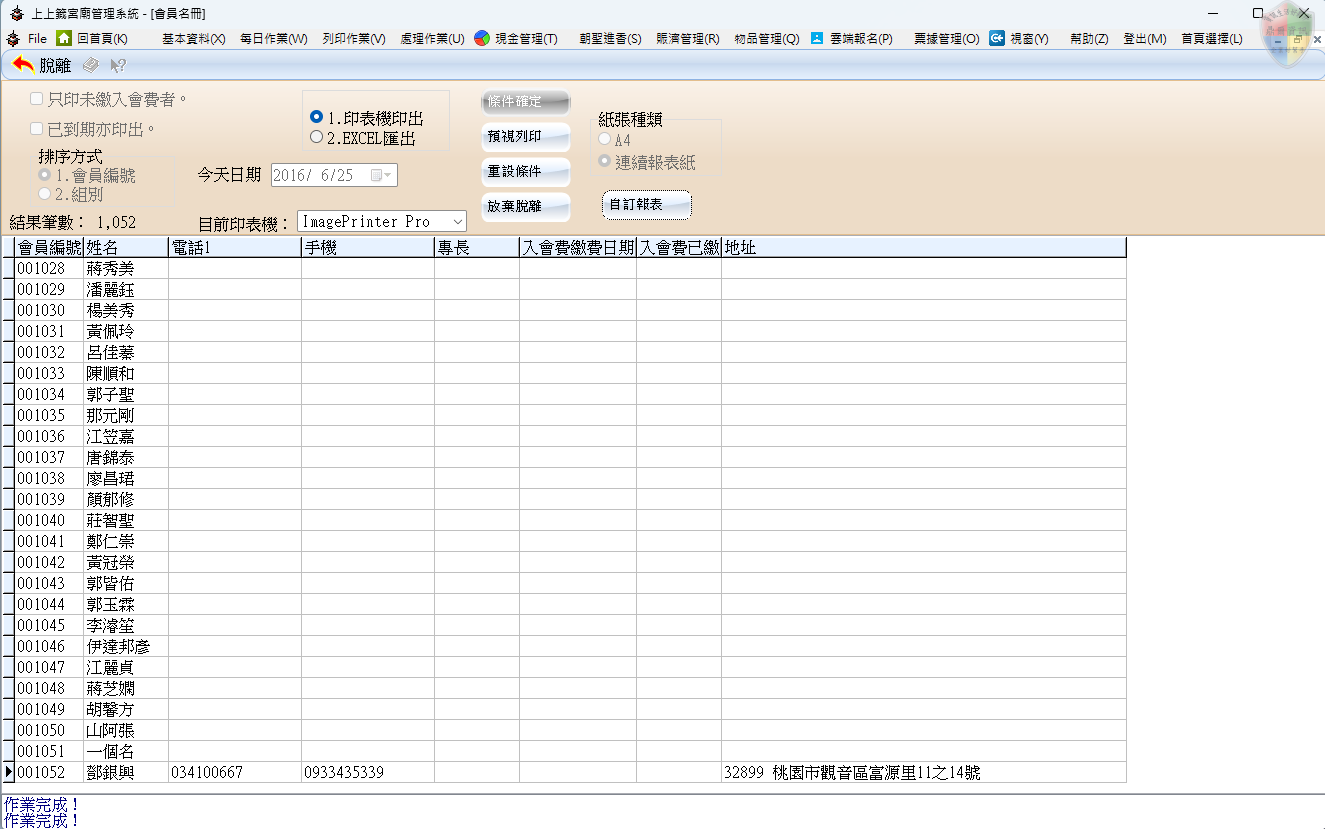The height and width of the screenshot is (829, 1325).
Task: Choose the 2.EXCEL匯出 radio option
Action: (317, 138)
